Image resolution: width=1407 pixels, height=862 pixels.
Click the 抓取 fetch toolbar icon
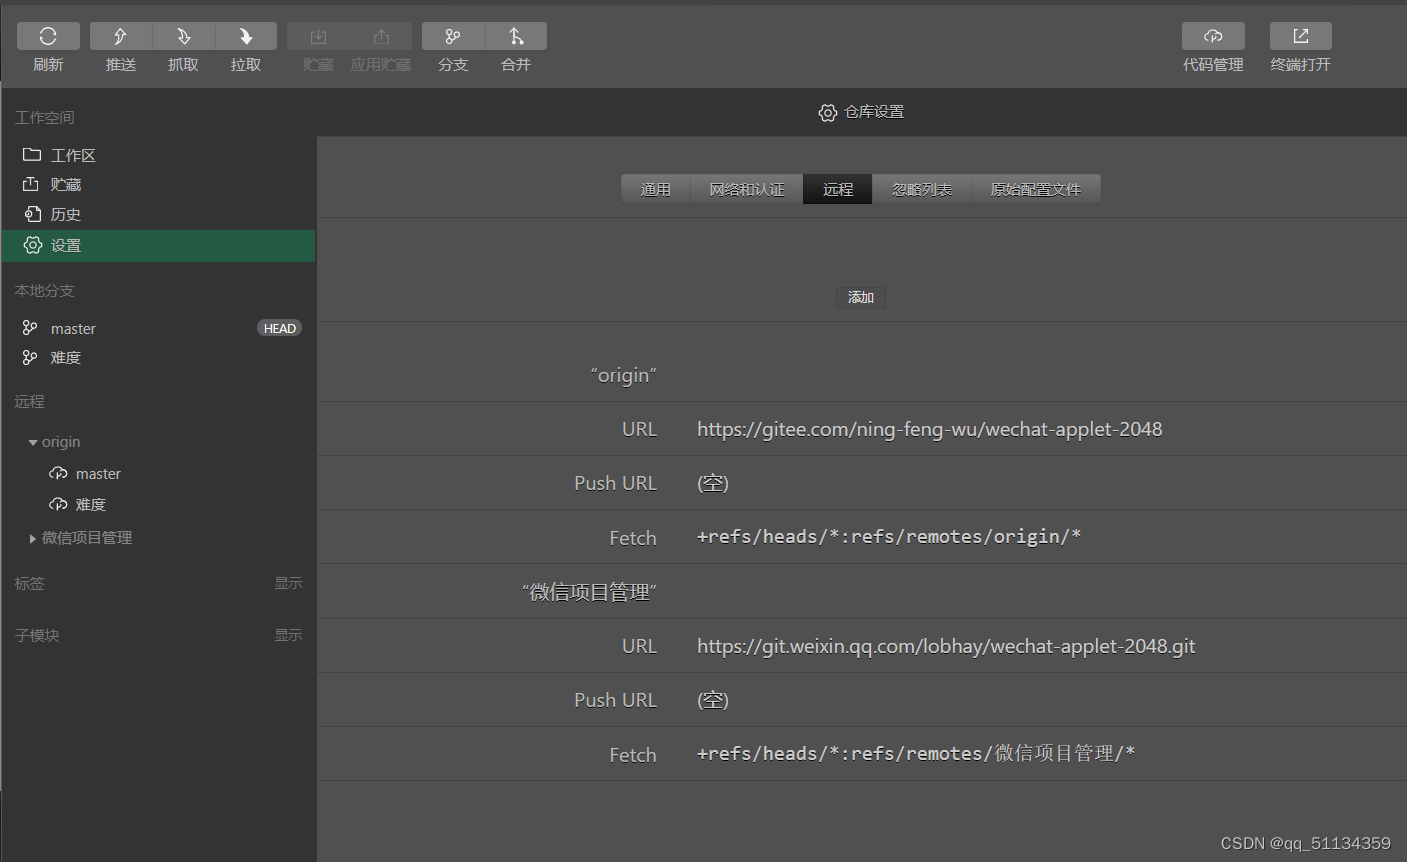click(183, 36)
